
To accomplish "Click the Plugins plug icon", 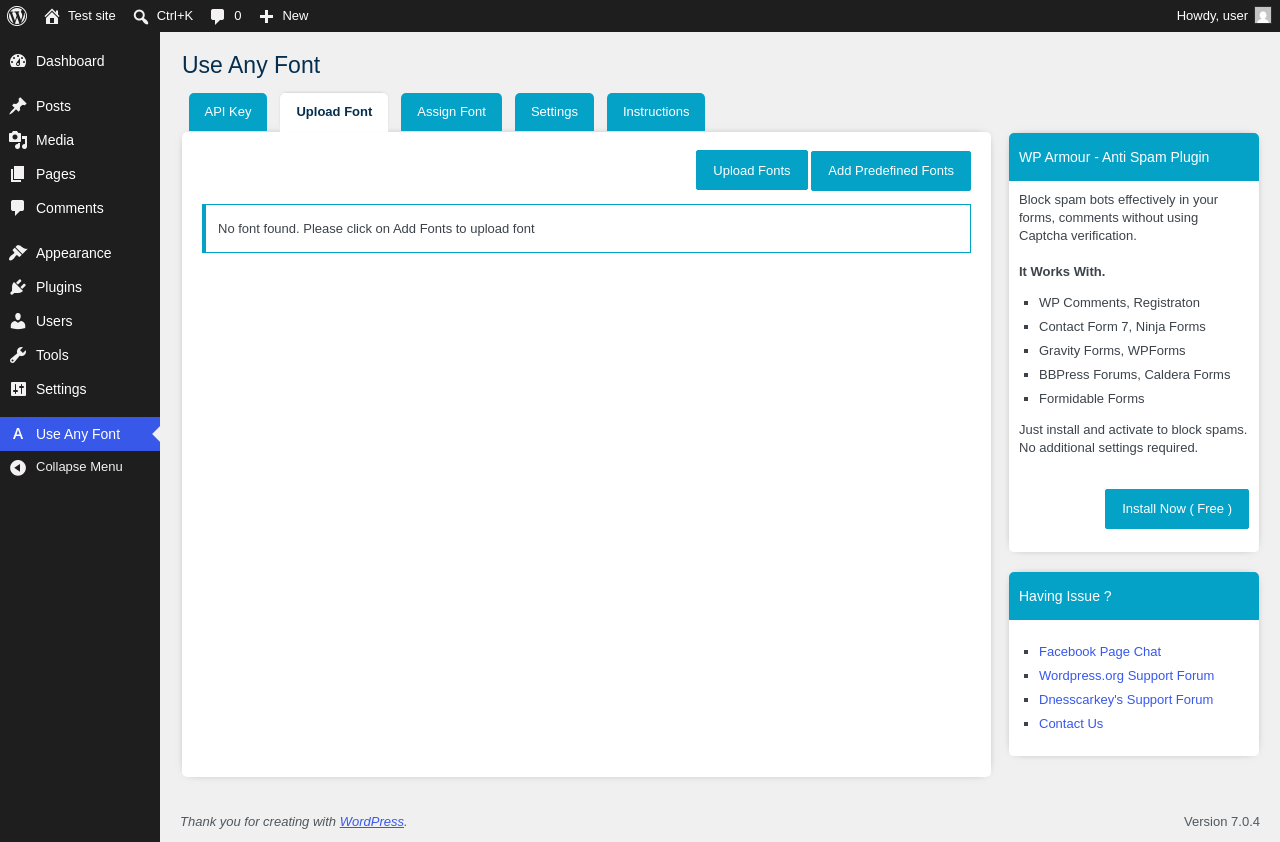I will coord(18,287).
